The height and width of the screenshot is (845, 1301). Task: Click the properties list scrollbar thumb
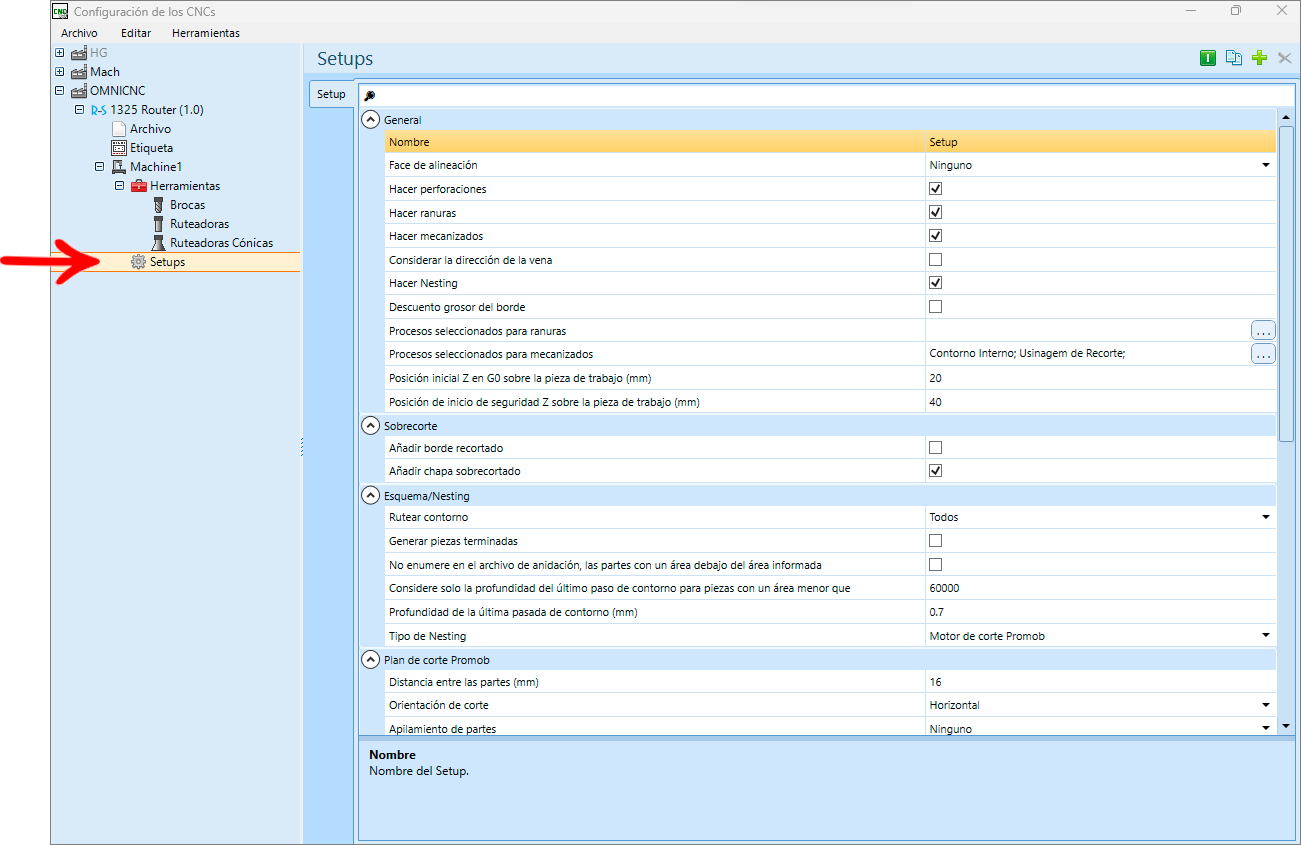click(1286, 283)
